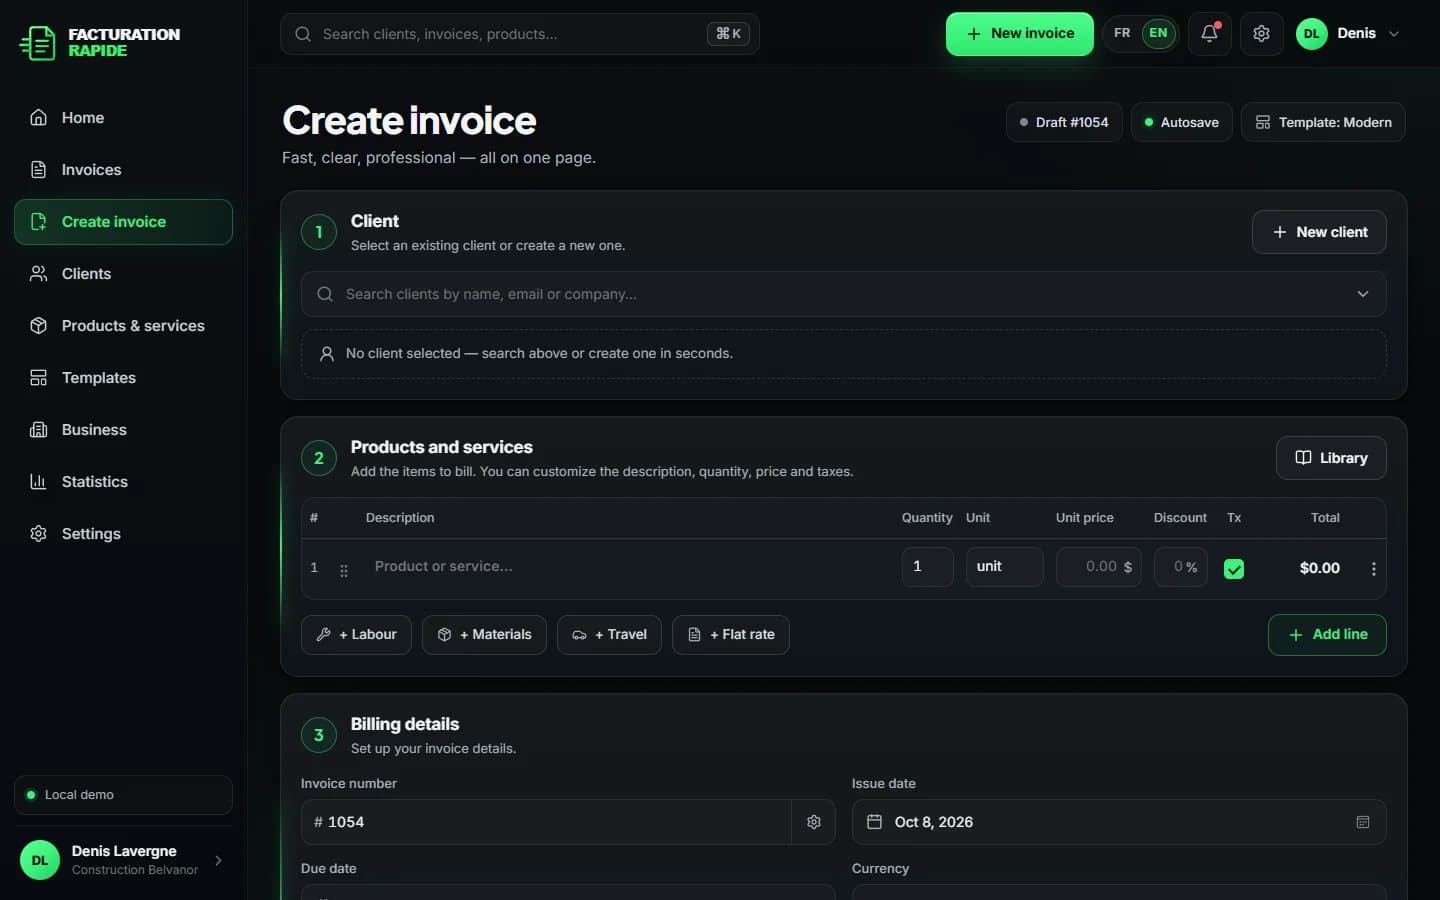Screen dimensions: 1440x900
Task: Open Business section in the sidebar
Action: click(123, 430)
